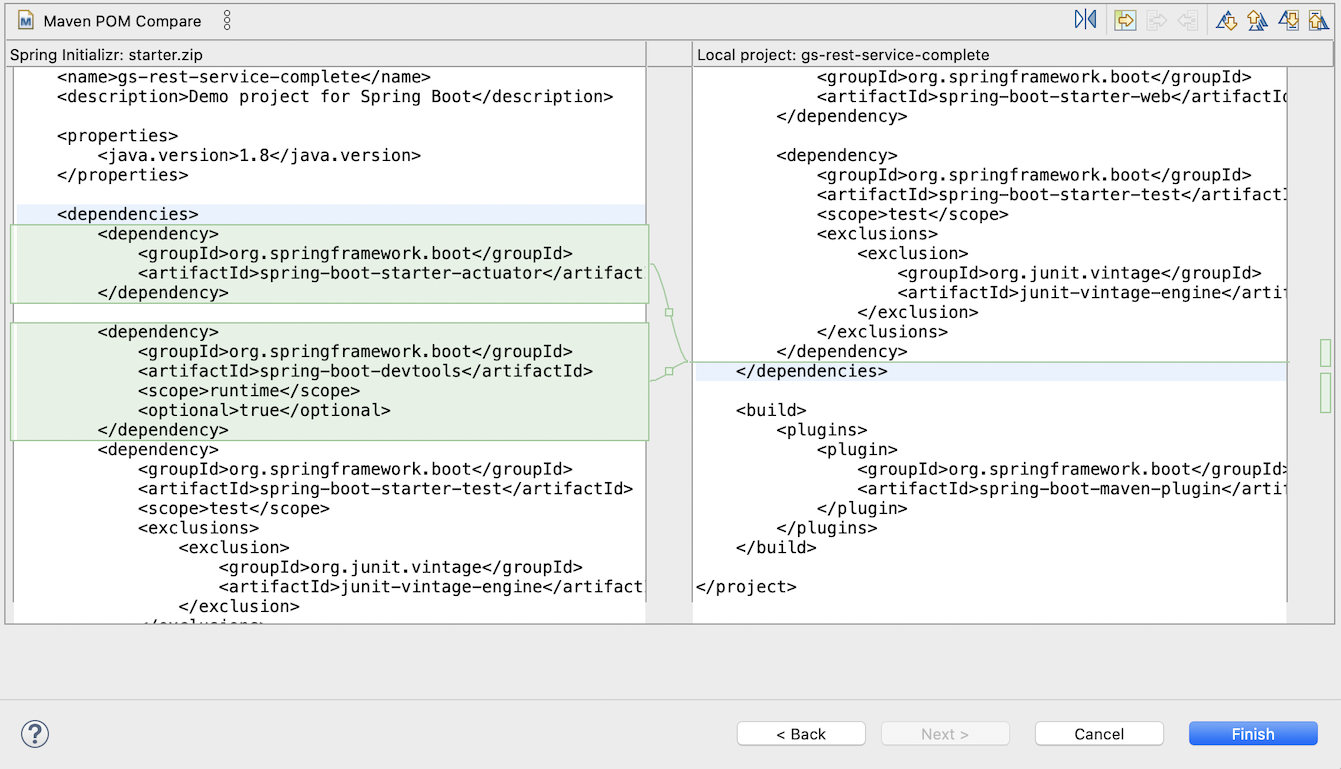Go to next difference
The height and width of the screenshot is (769, 1341).
[x=1227, y=20]
